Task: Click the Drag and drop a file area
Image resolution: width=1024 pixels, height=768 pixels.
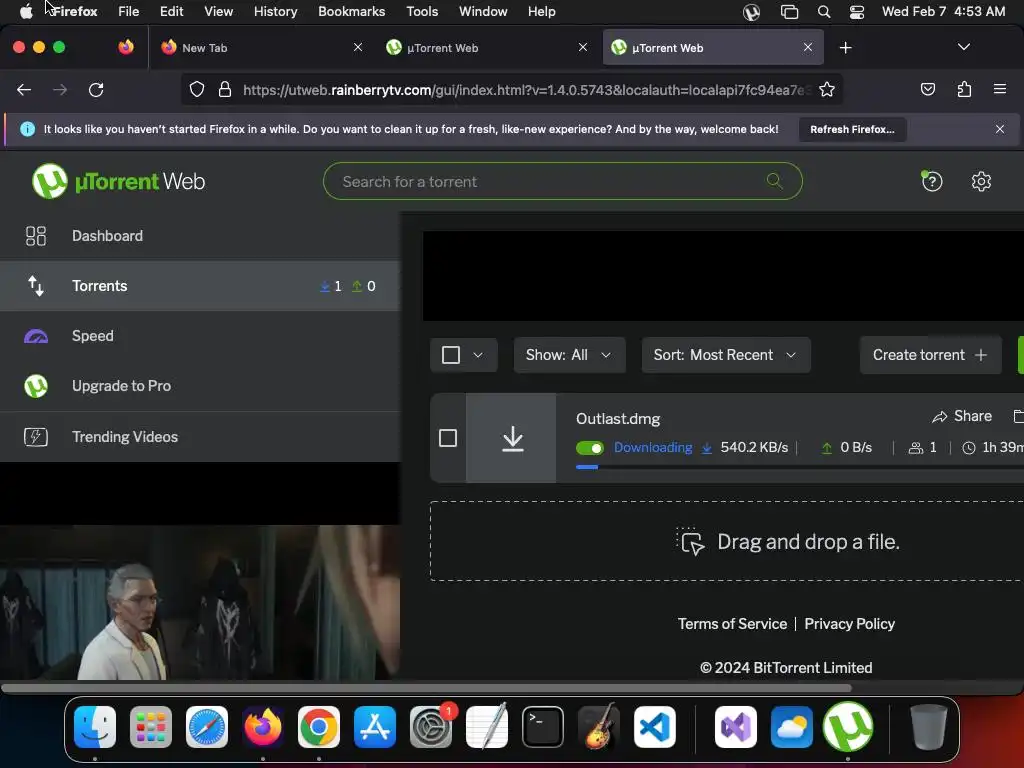Action: (x=727, y=541)
